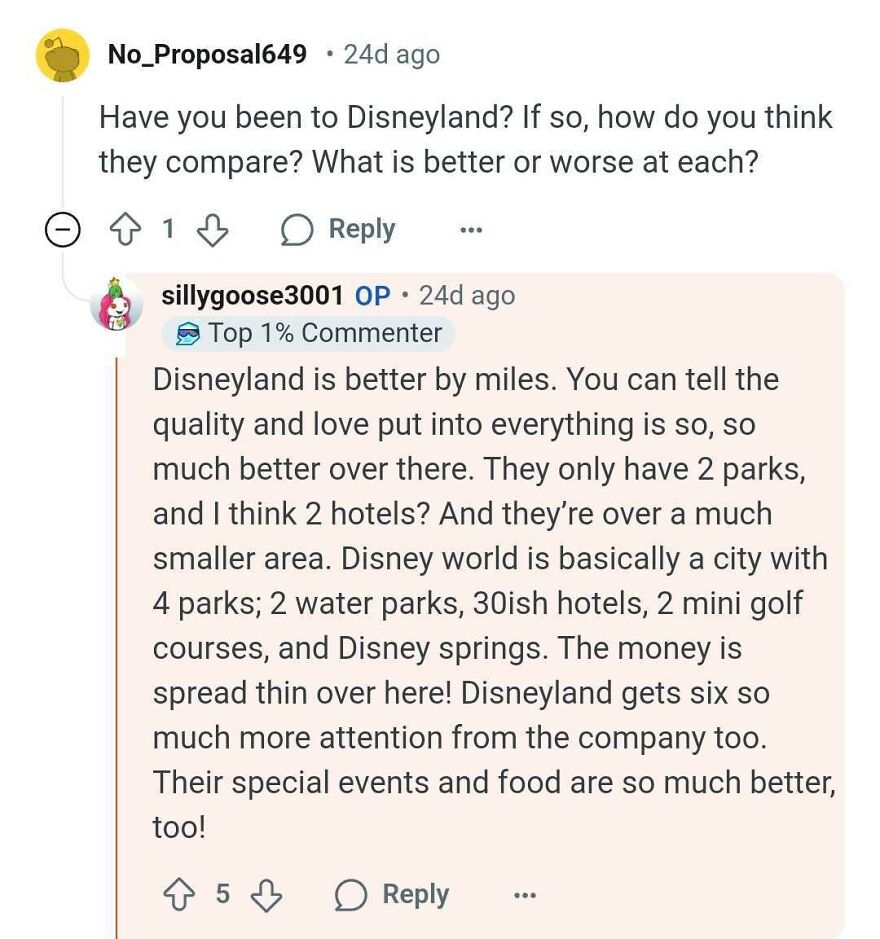Click Reply text on sillygoose3001's comment
Image resolution: width=880 pixels, height=939 pixels.
coord(416,894)
